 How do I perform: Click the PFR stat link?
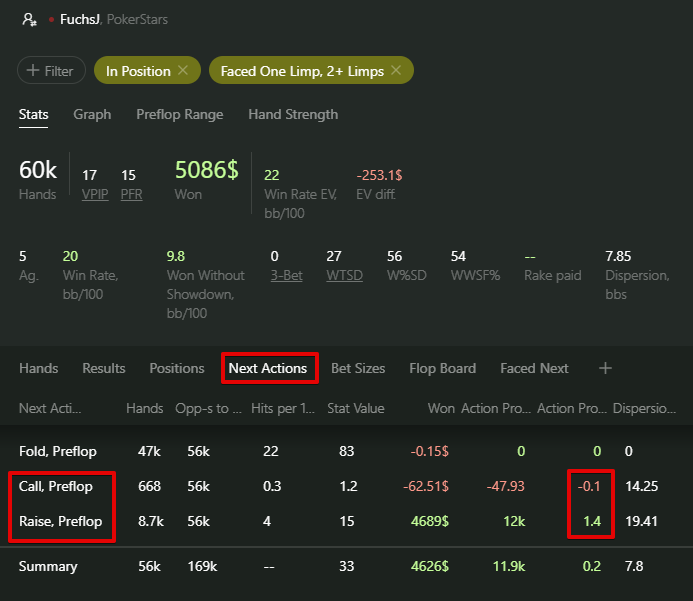tap(131, 194)
